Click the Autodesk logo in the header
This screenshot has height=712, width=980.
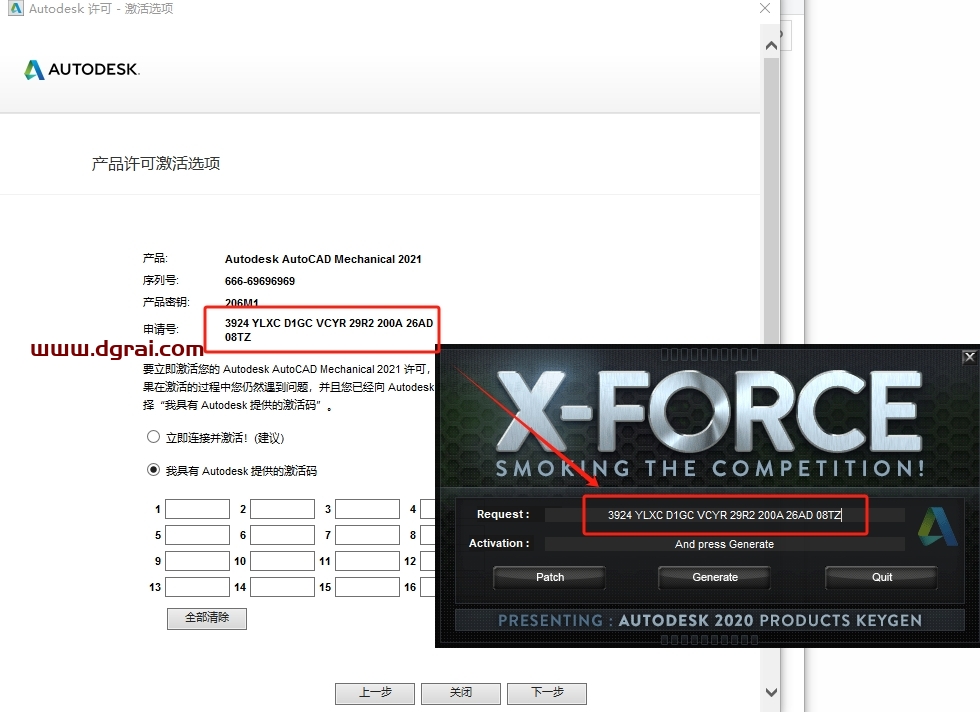tap(82, 69)
